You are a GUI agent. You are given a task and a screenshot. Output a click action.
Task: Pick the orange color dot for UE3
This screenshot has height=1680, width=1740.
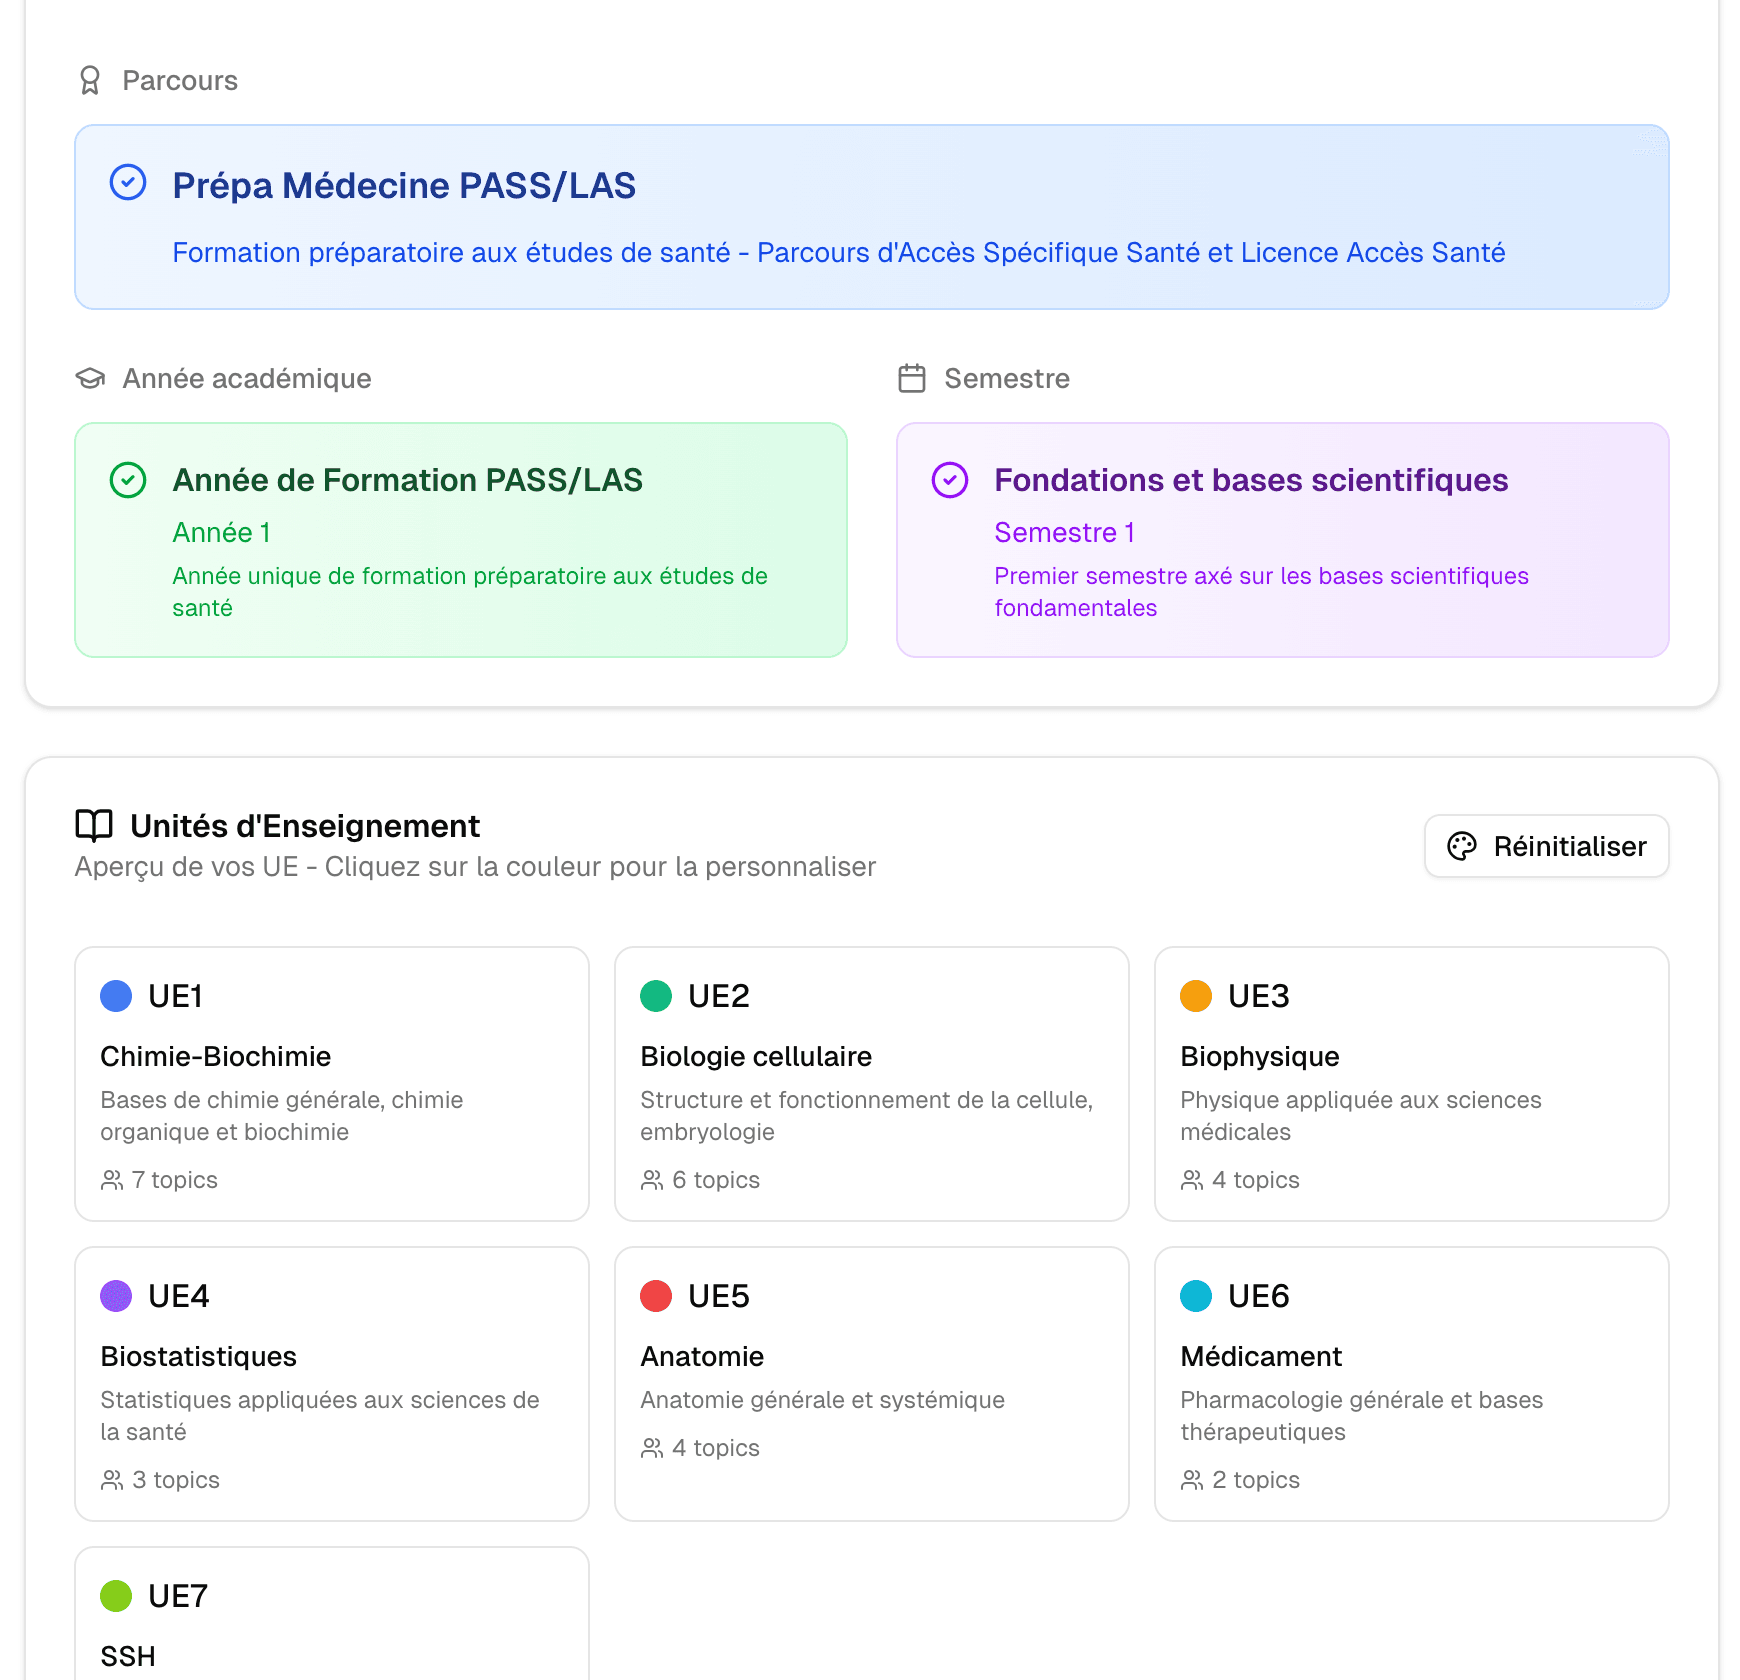[1196, 996]
